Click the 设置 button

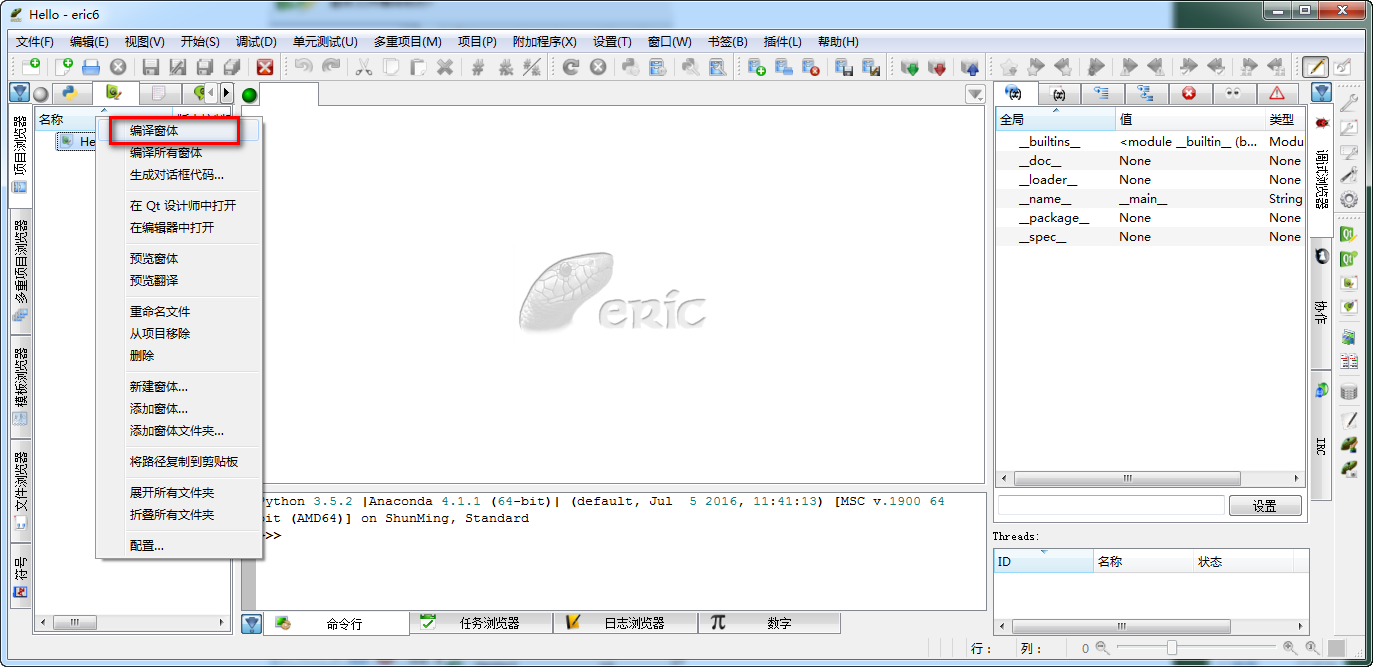click(1265, 506)
